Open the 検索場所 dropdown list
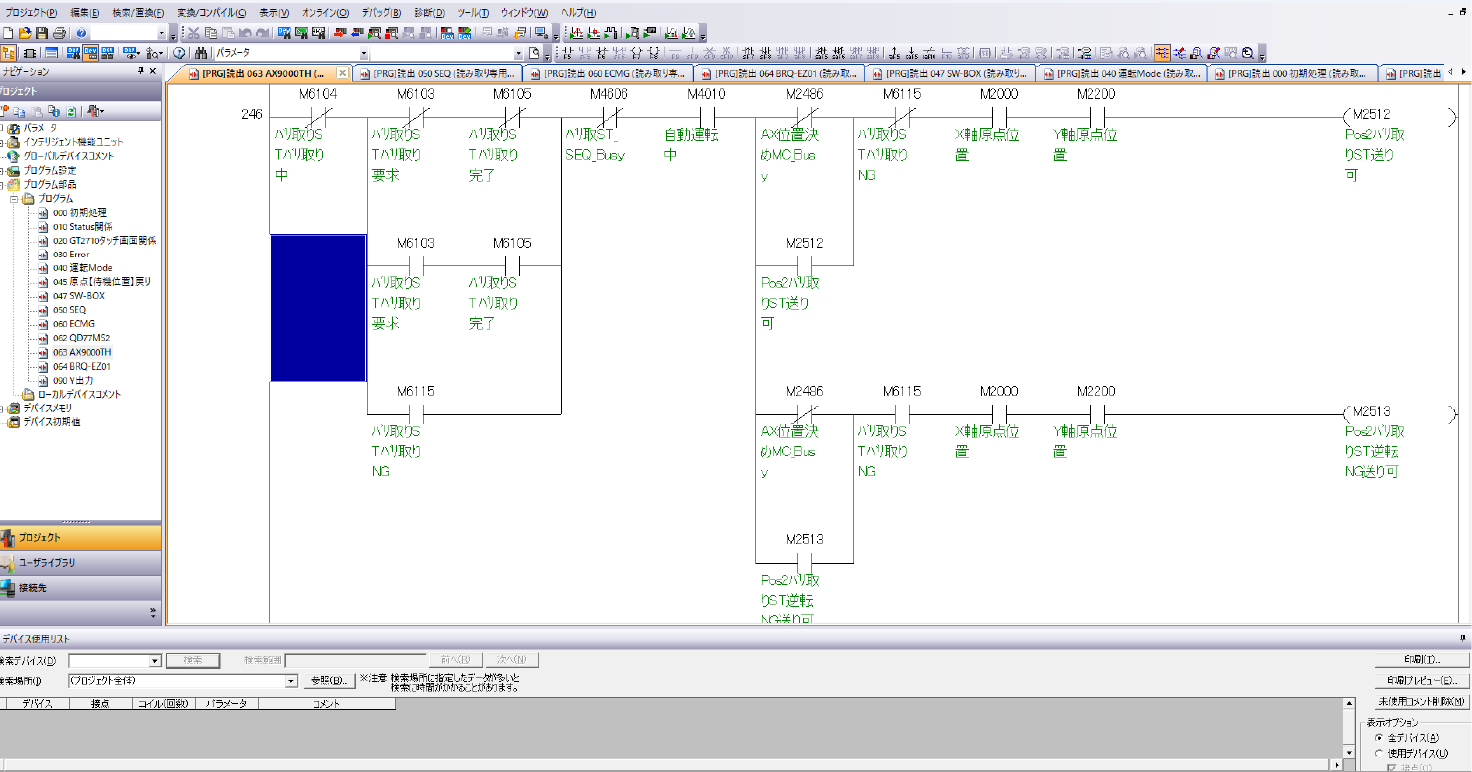1472x772 pixels. [x=291, y=681]
